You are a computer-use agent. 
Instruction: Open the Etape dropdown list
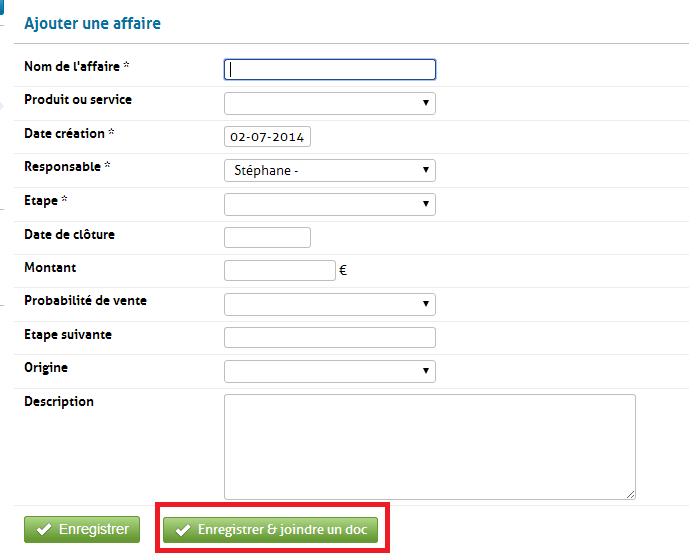pyautogui.click(x=329, y=204)
